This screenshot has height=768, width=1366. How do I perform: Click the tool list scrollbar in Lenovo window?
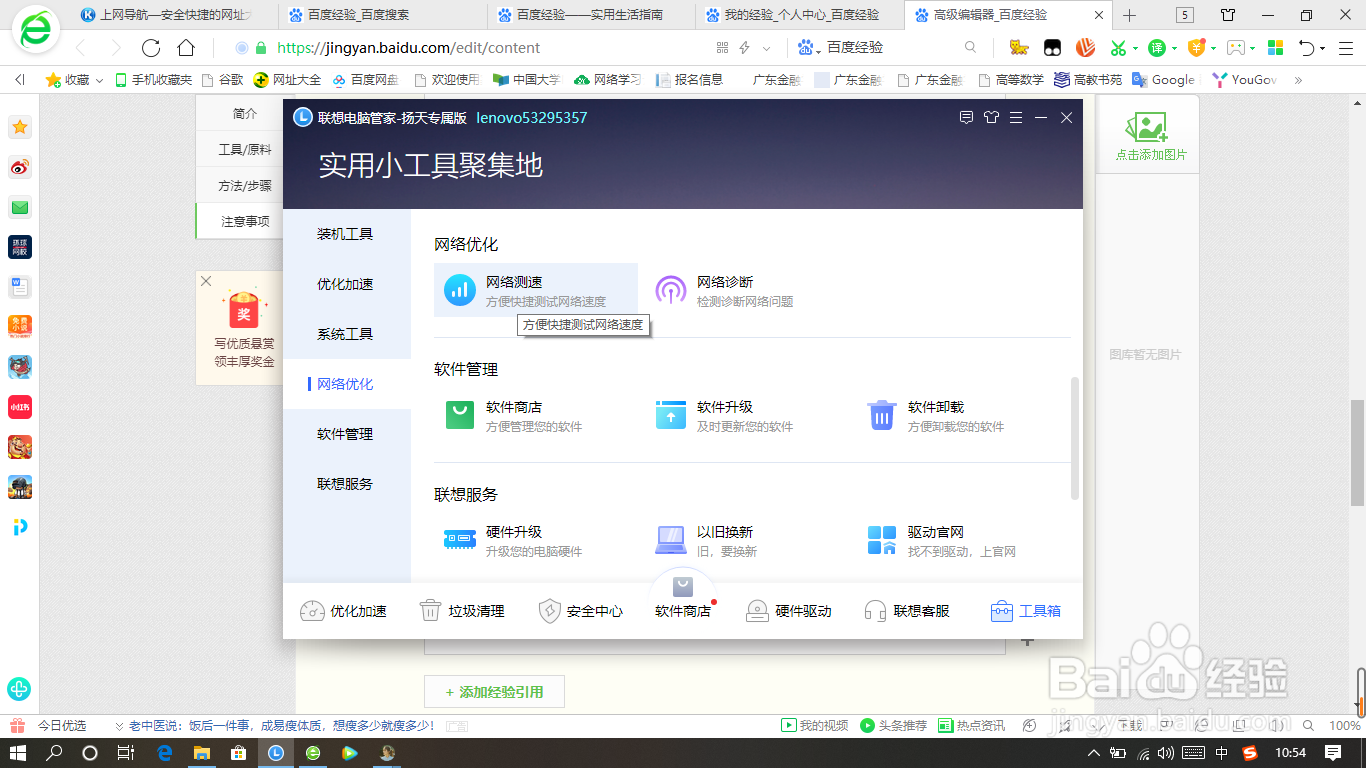(1075, 438)
